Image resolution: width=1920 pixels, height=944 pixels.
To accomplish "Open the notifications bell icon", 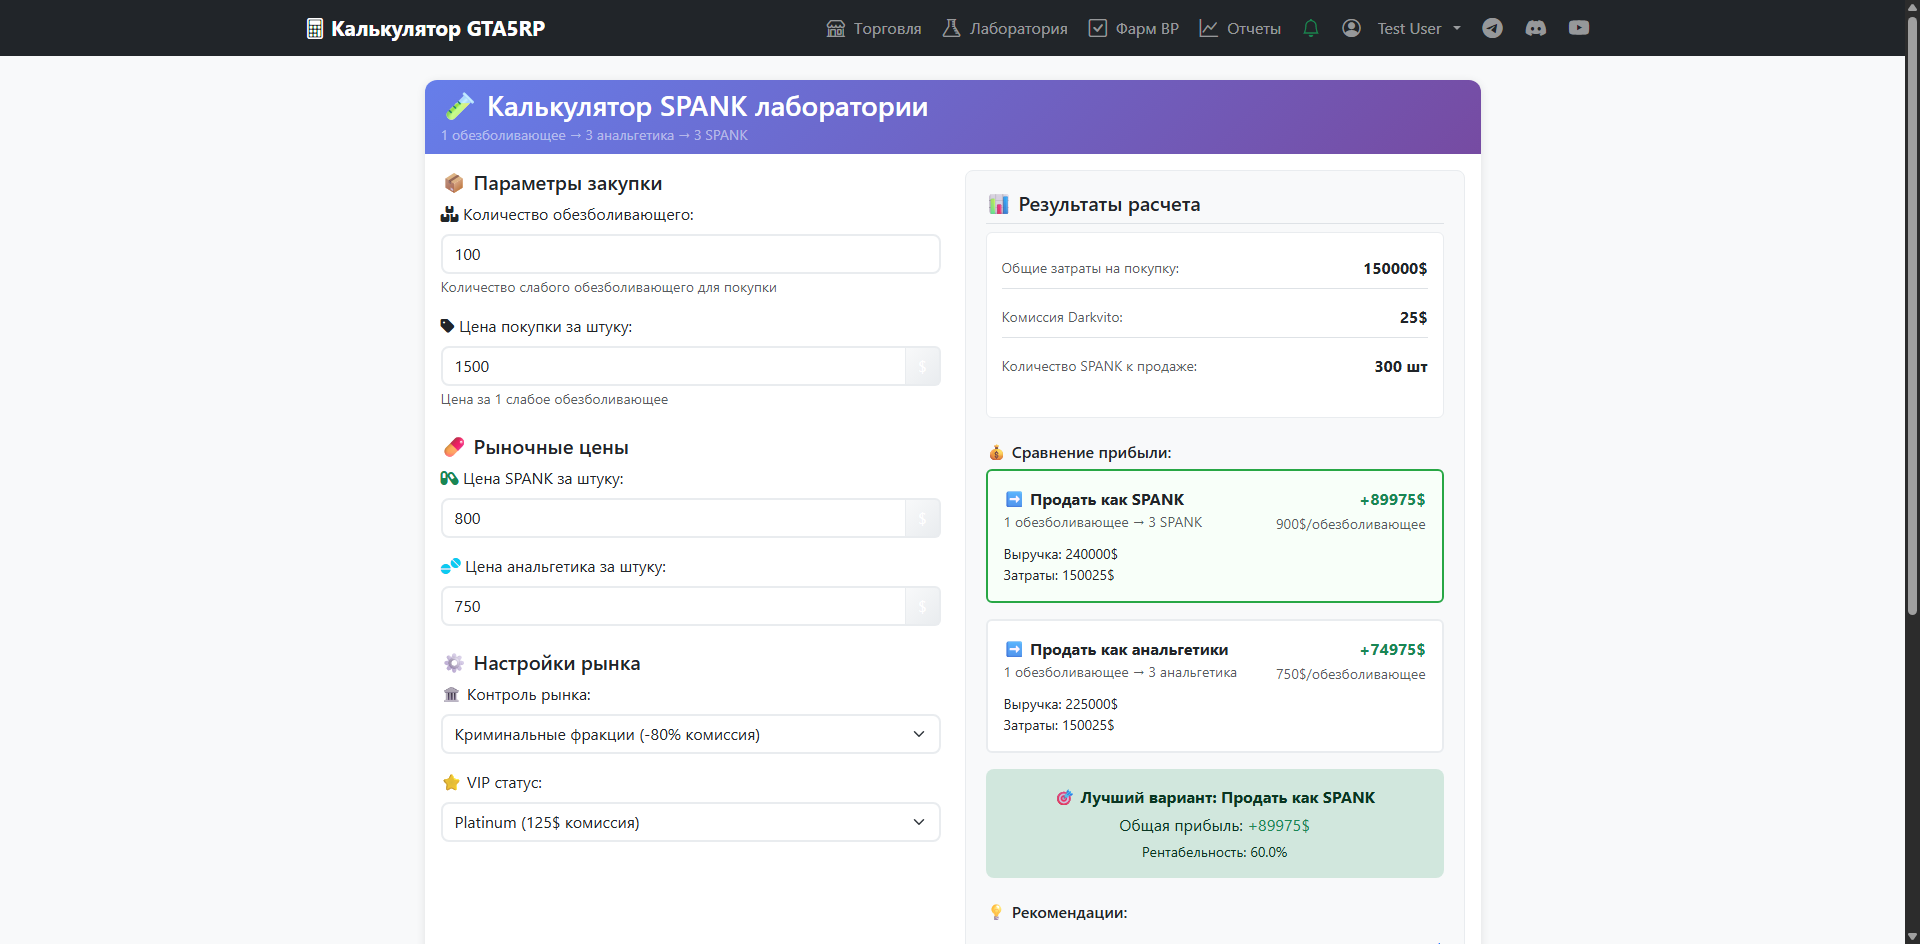I will pyautogui.click(x=1311, y=28).
